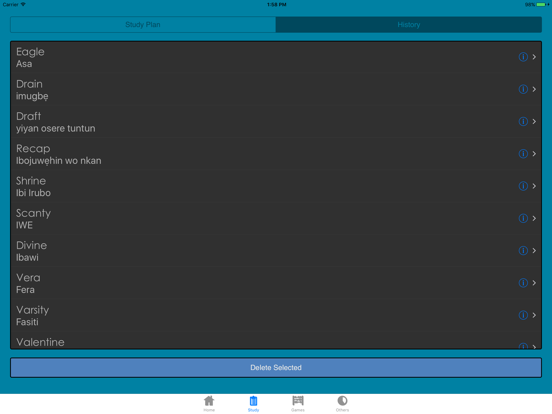This screenshot has width=552, height=414.
Task: Go to Home tab in bottom bar
Action: point(209,403)
